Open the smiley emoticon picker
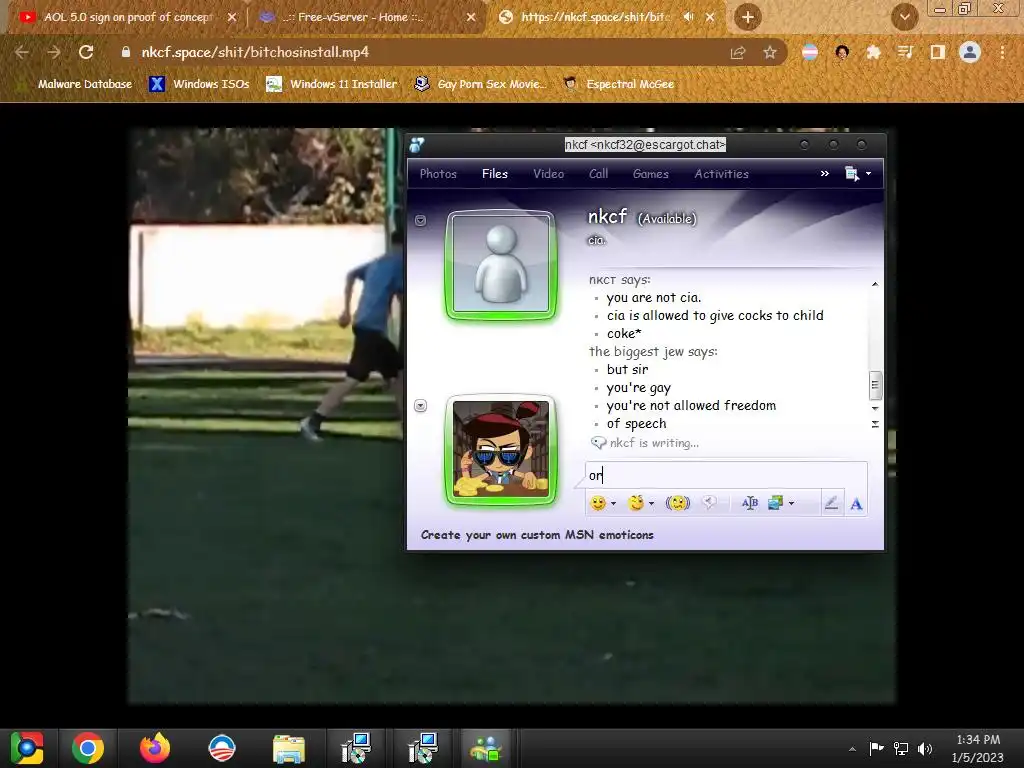Image resolution: width=1024 pixels, height=768 pixels. pos(597,503)
